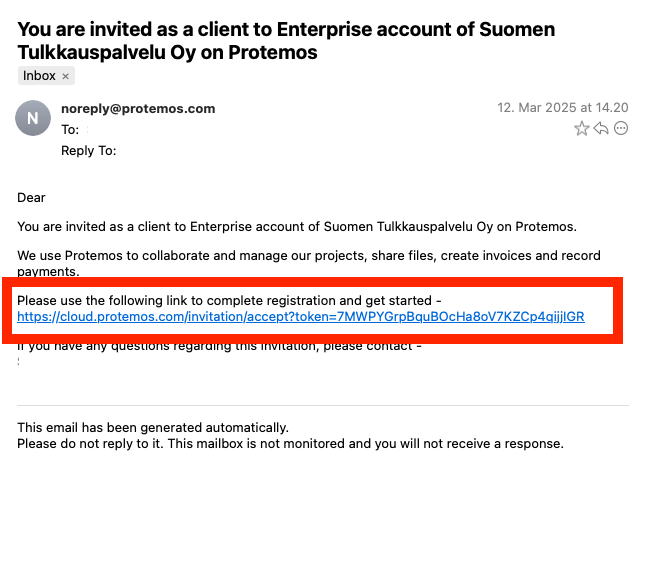Click the email date 12. Mar 2025
This screenshot has height=570, width=647.
(563, 108)
